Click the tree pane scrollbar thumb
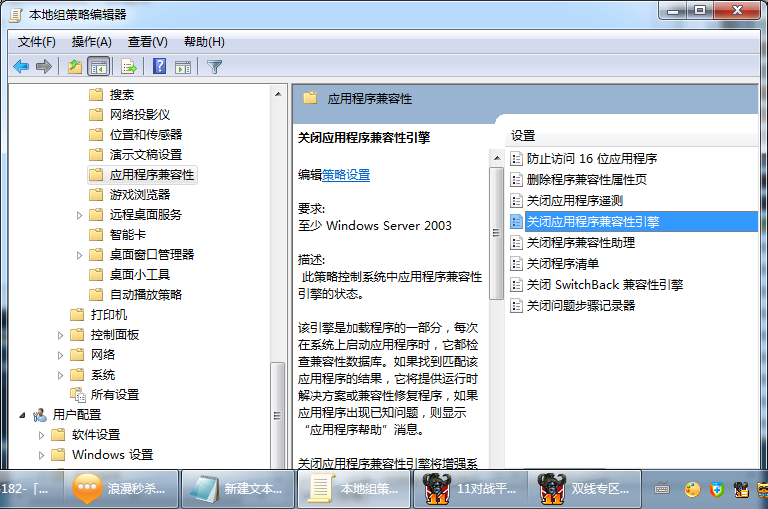The image size is (768, 509). pos(278,415)
